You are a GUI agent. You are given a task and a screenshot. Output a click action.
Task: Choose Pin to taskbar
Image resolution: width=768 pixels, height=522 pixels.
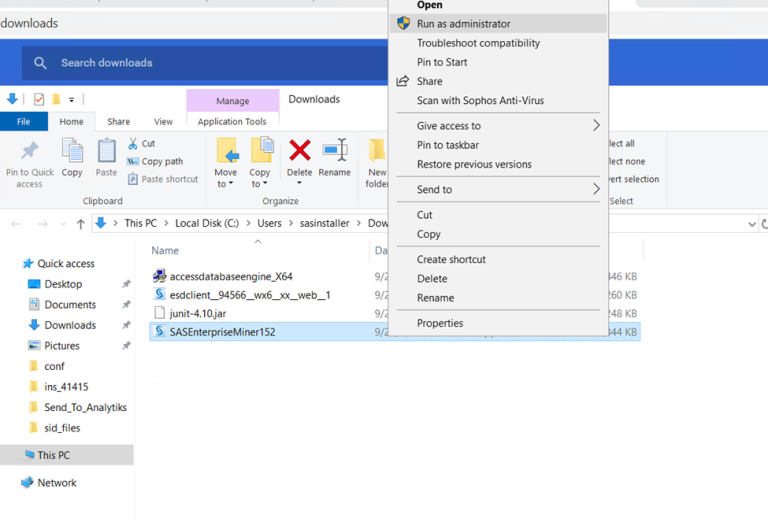[499, 145]
